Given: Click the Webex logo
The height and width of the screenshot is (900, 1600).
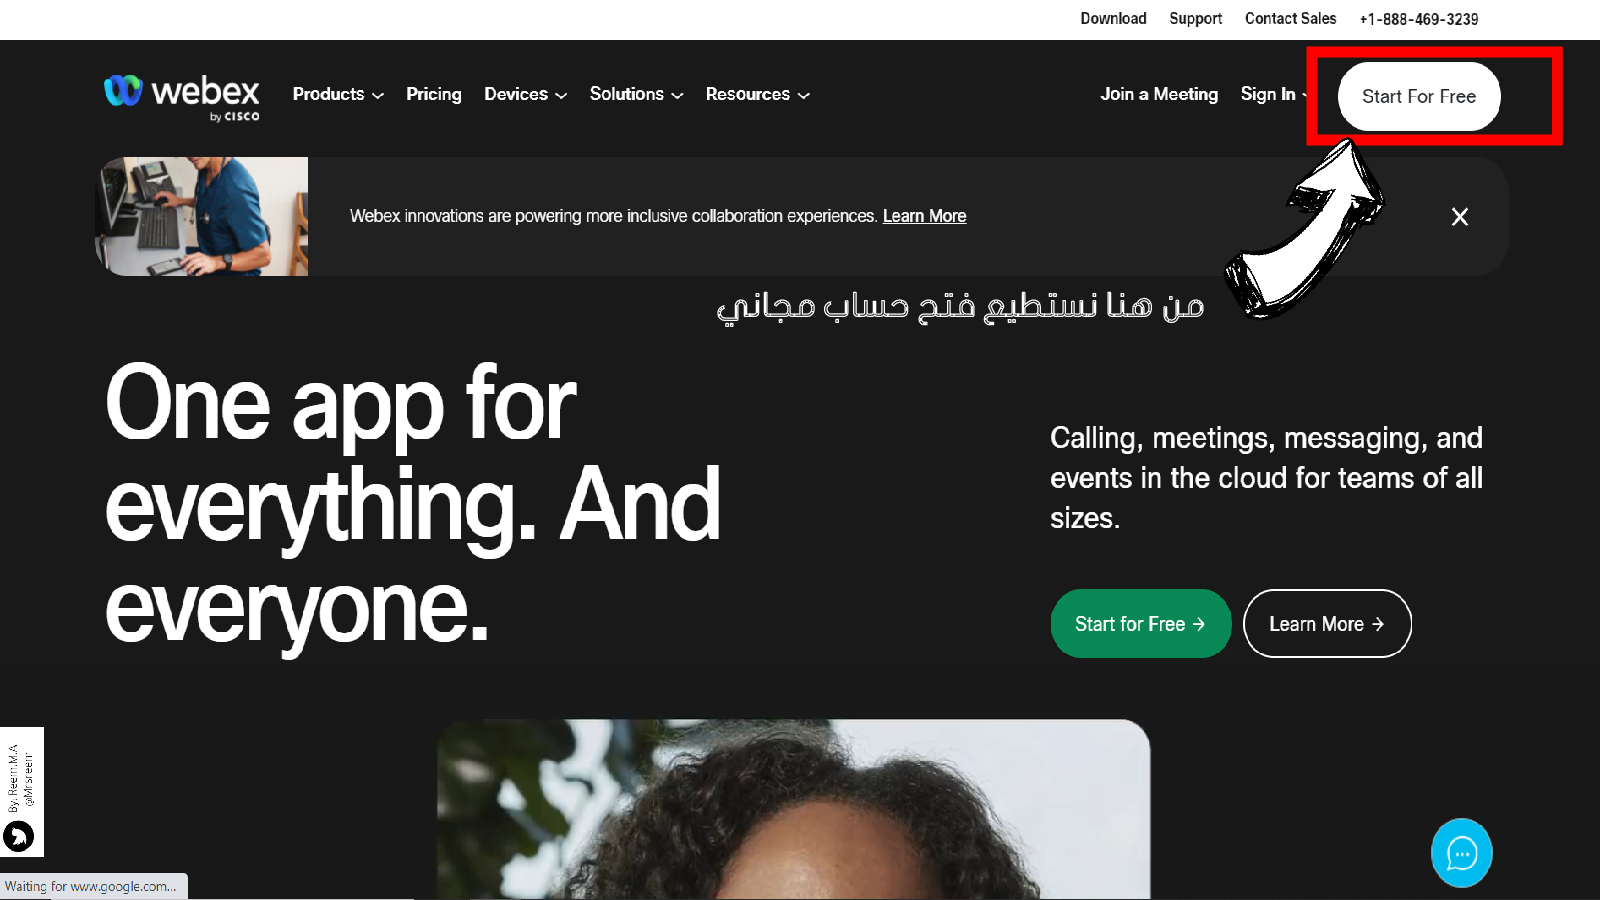Looking at the screenshot, I should pyautogui.click(x=181, y=97).
